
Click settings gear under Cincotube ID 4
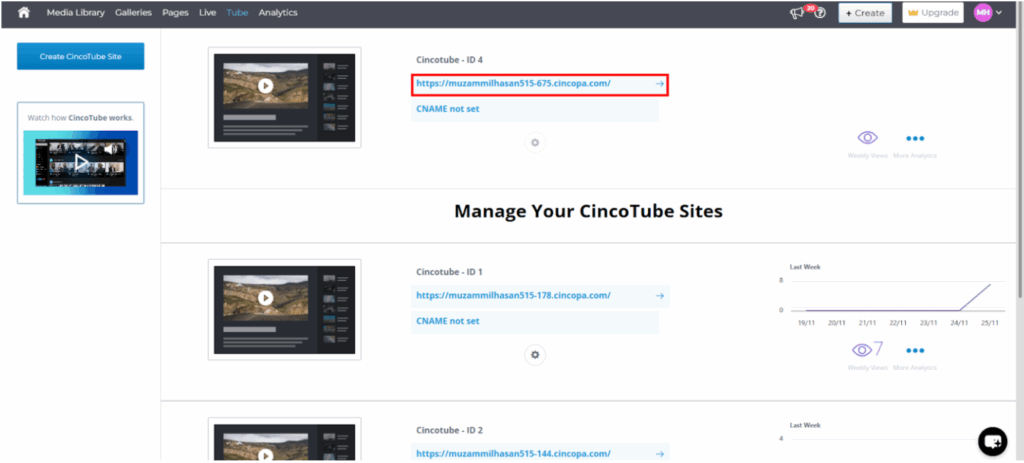click(535, 143)
